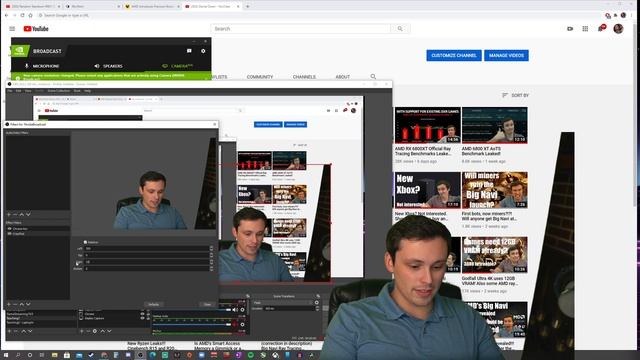
Task: Toggle Chroma Key filter visibility
Action: coord(9,229)
